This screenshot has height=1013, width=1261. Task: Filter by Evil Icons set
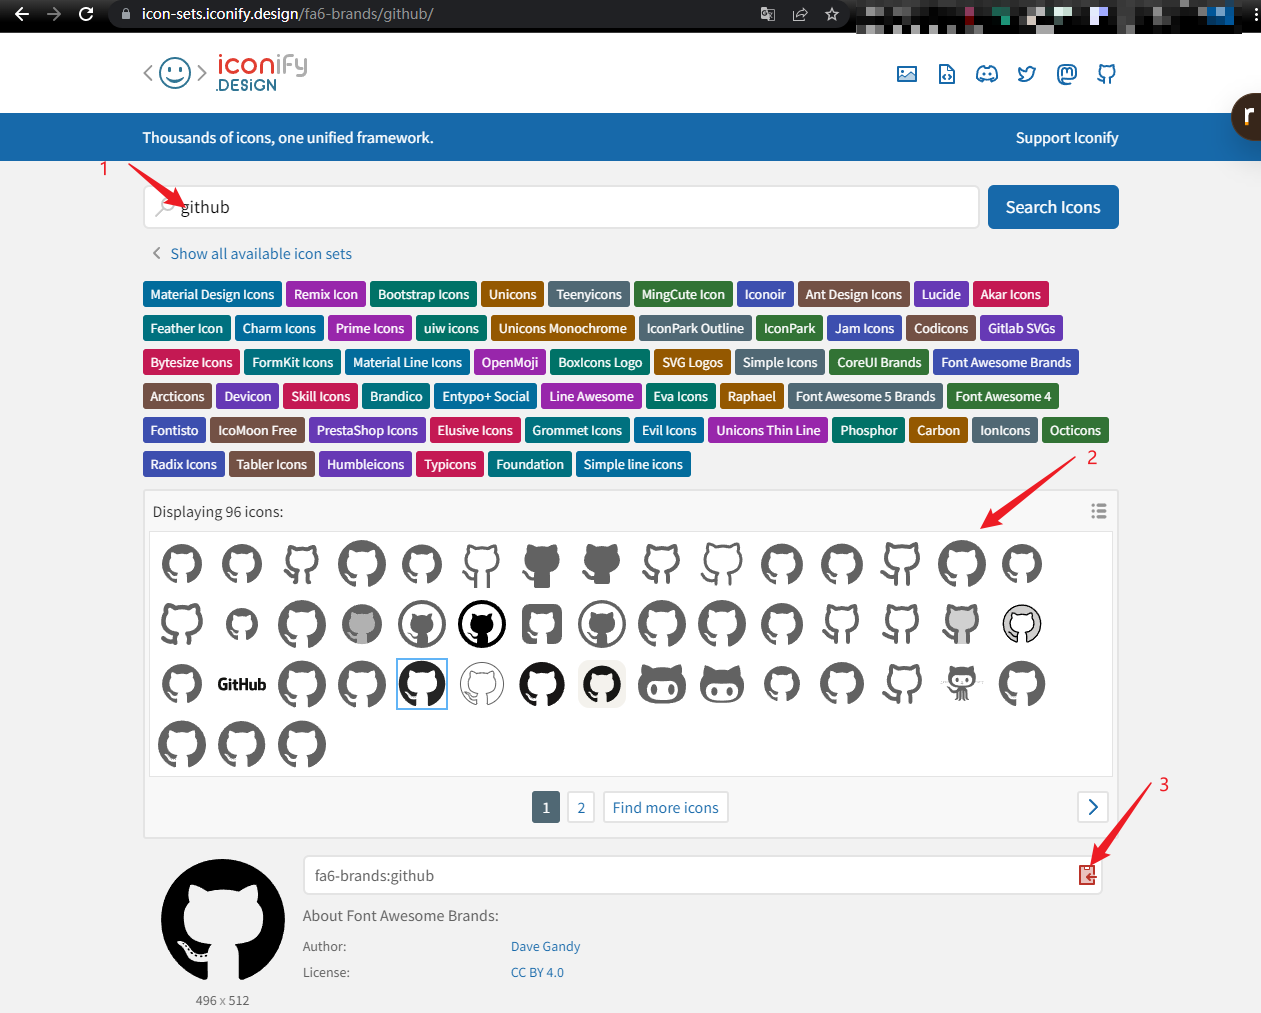(669, 430)
